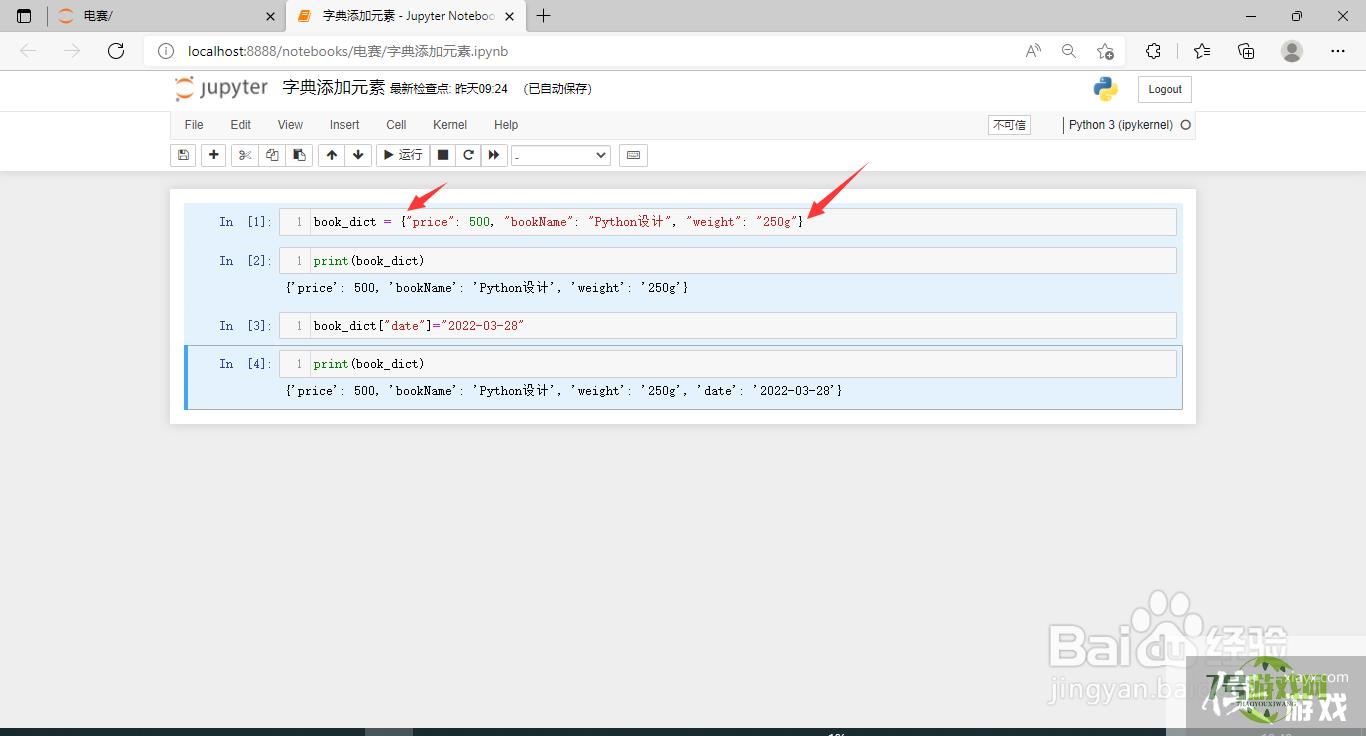Open the browser tab actions menu icon
1366x736 pixels.
24,16
